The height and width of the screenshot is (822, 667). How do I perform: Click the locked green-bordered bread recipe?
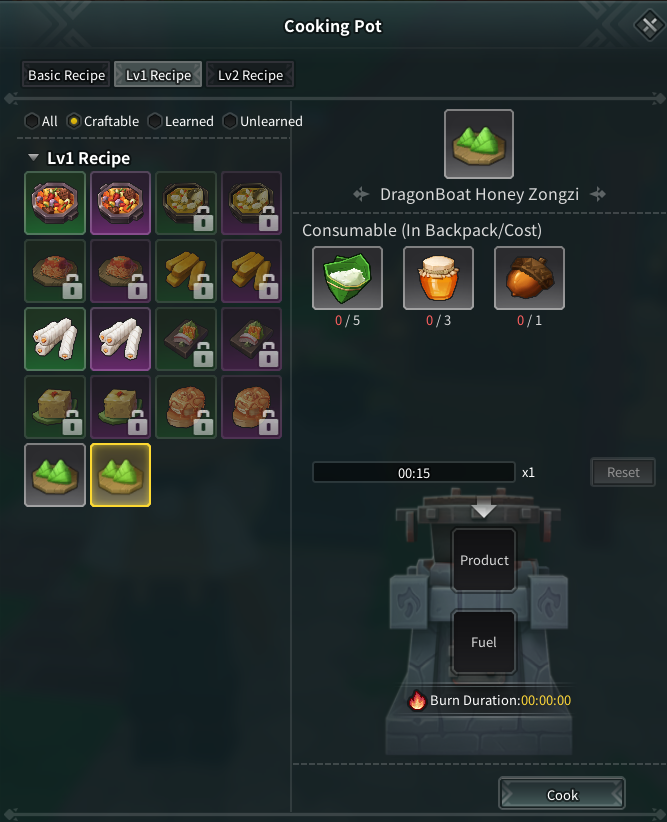click(186, 407)
